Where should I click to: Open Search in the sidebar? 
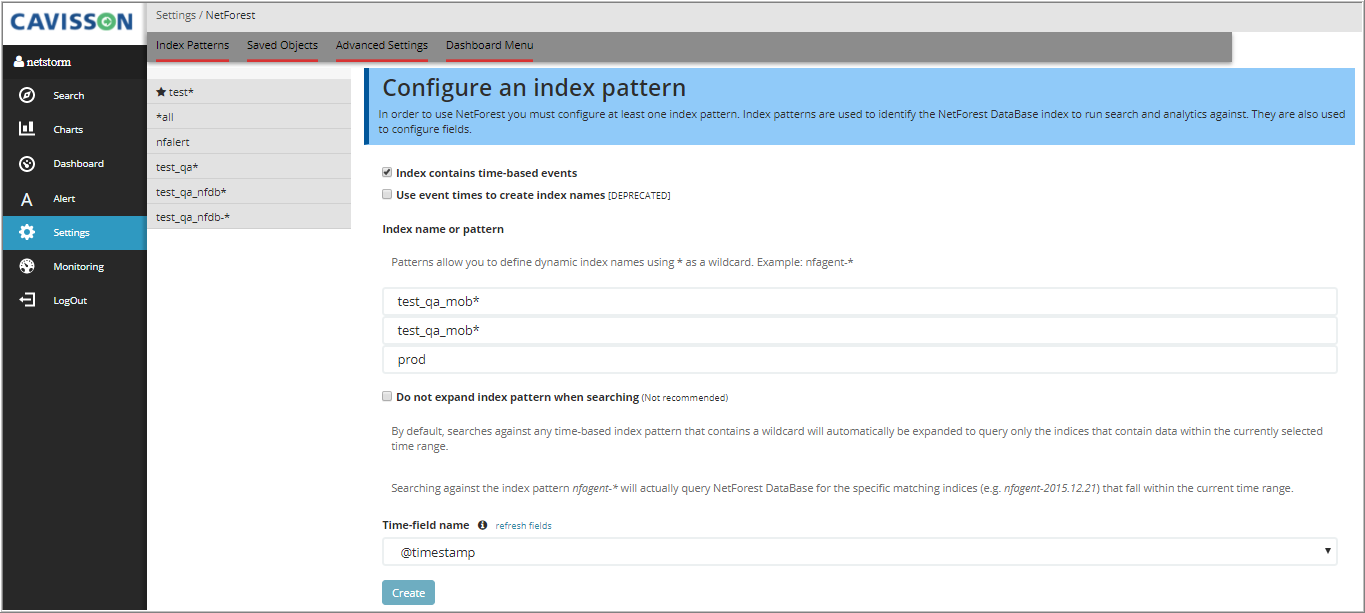pos(69,96)
